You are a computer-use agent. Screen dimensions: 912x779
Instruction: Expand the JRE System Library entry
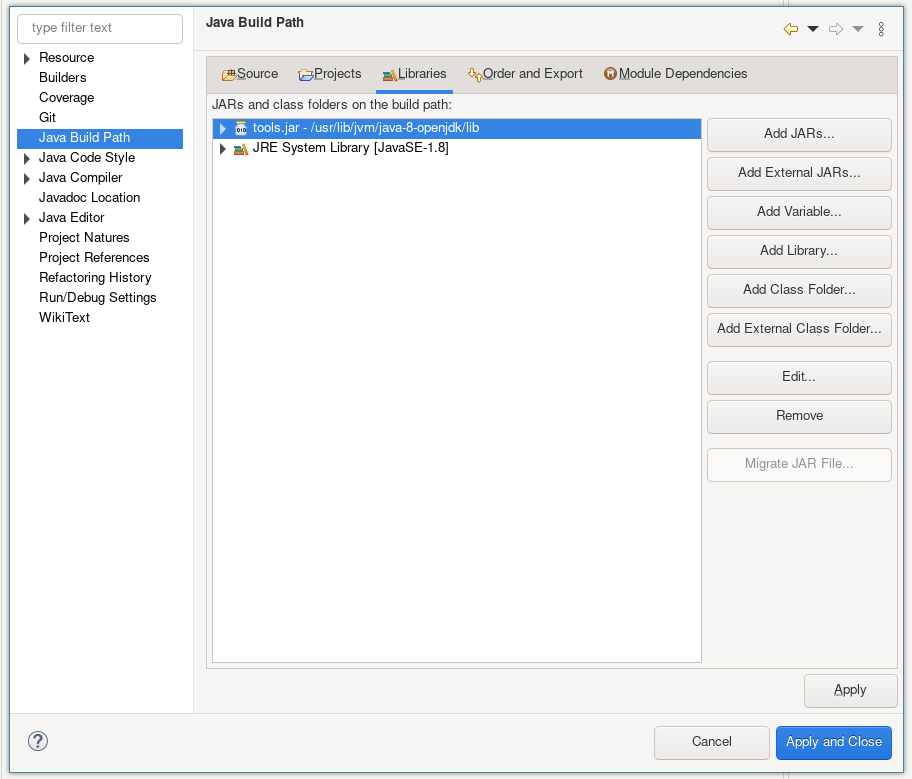click(223, 149)
